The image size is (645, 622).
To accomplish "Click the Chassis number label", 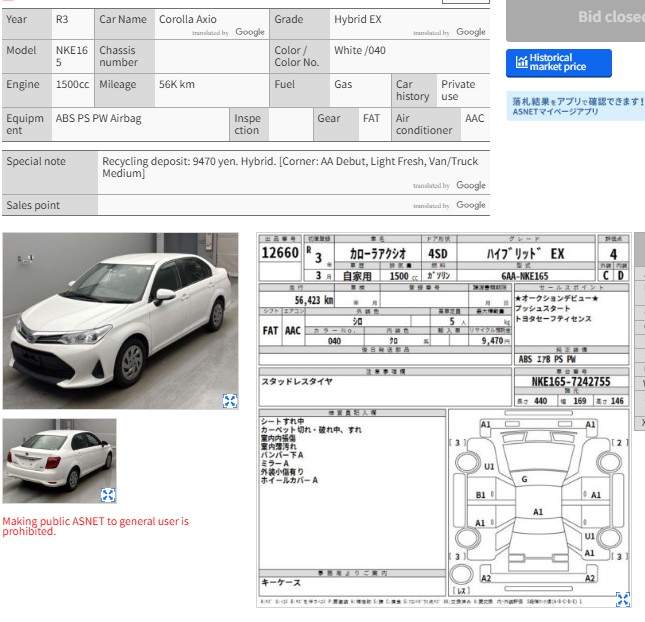I will tap(118, 56).
